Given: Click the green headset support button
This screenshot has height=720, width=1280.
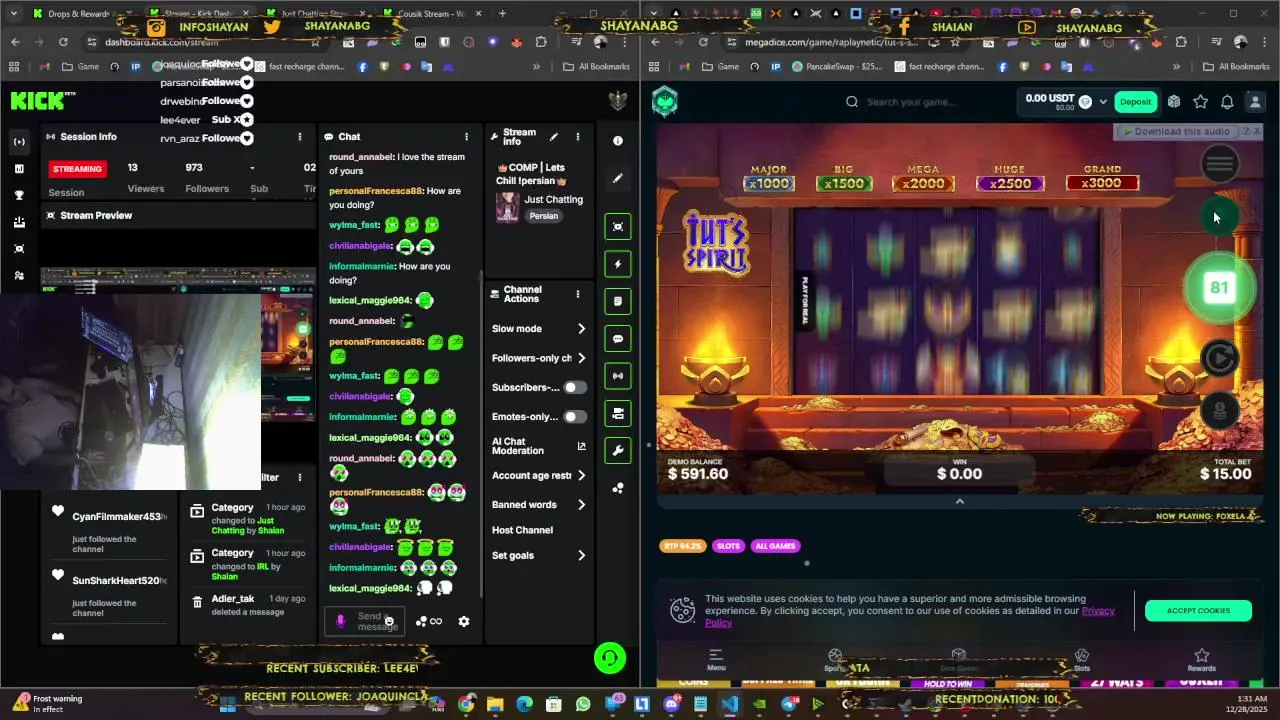Looking at the screenshot, I should pyautogui.click(x=610, y=658).
